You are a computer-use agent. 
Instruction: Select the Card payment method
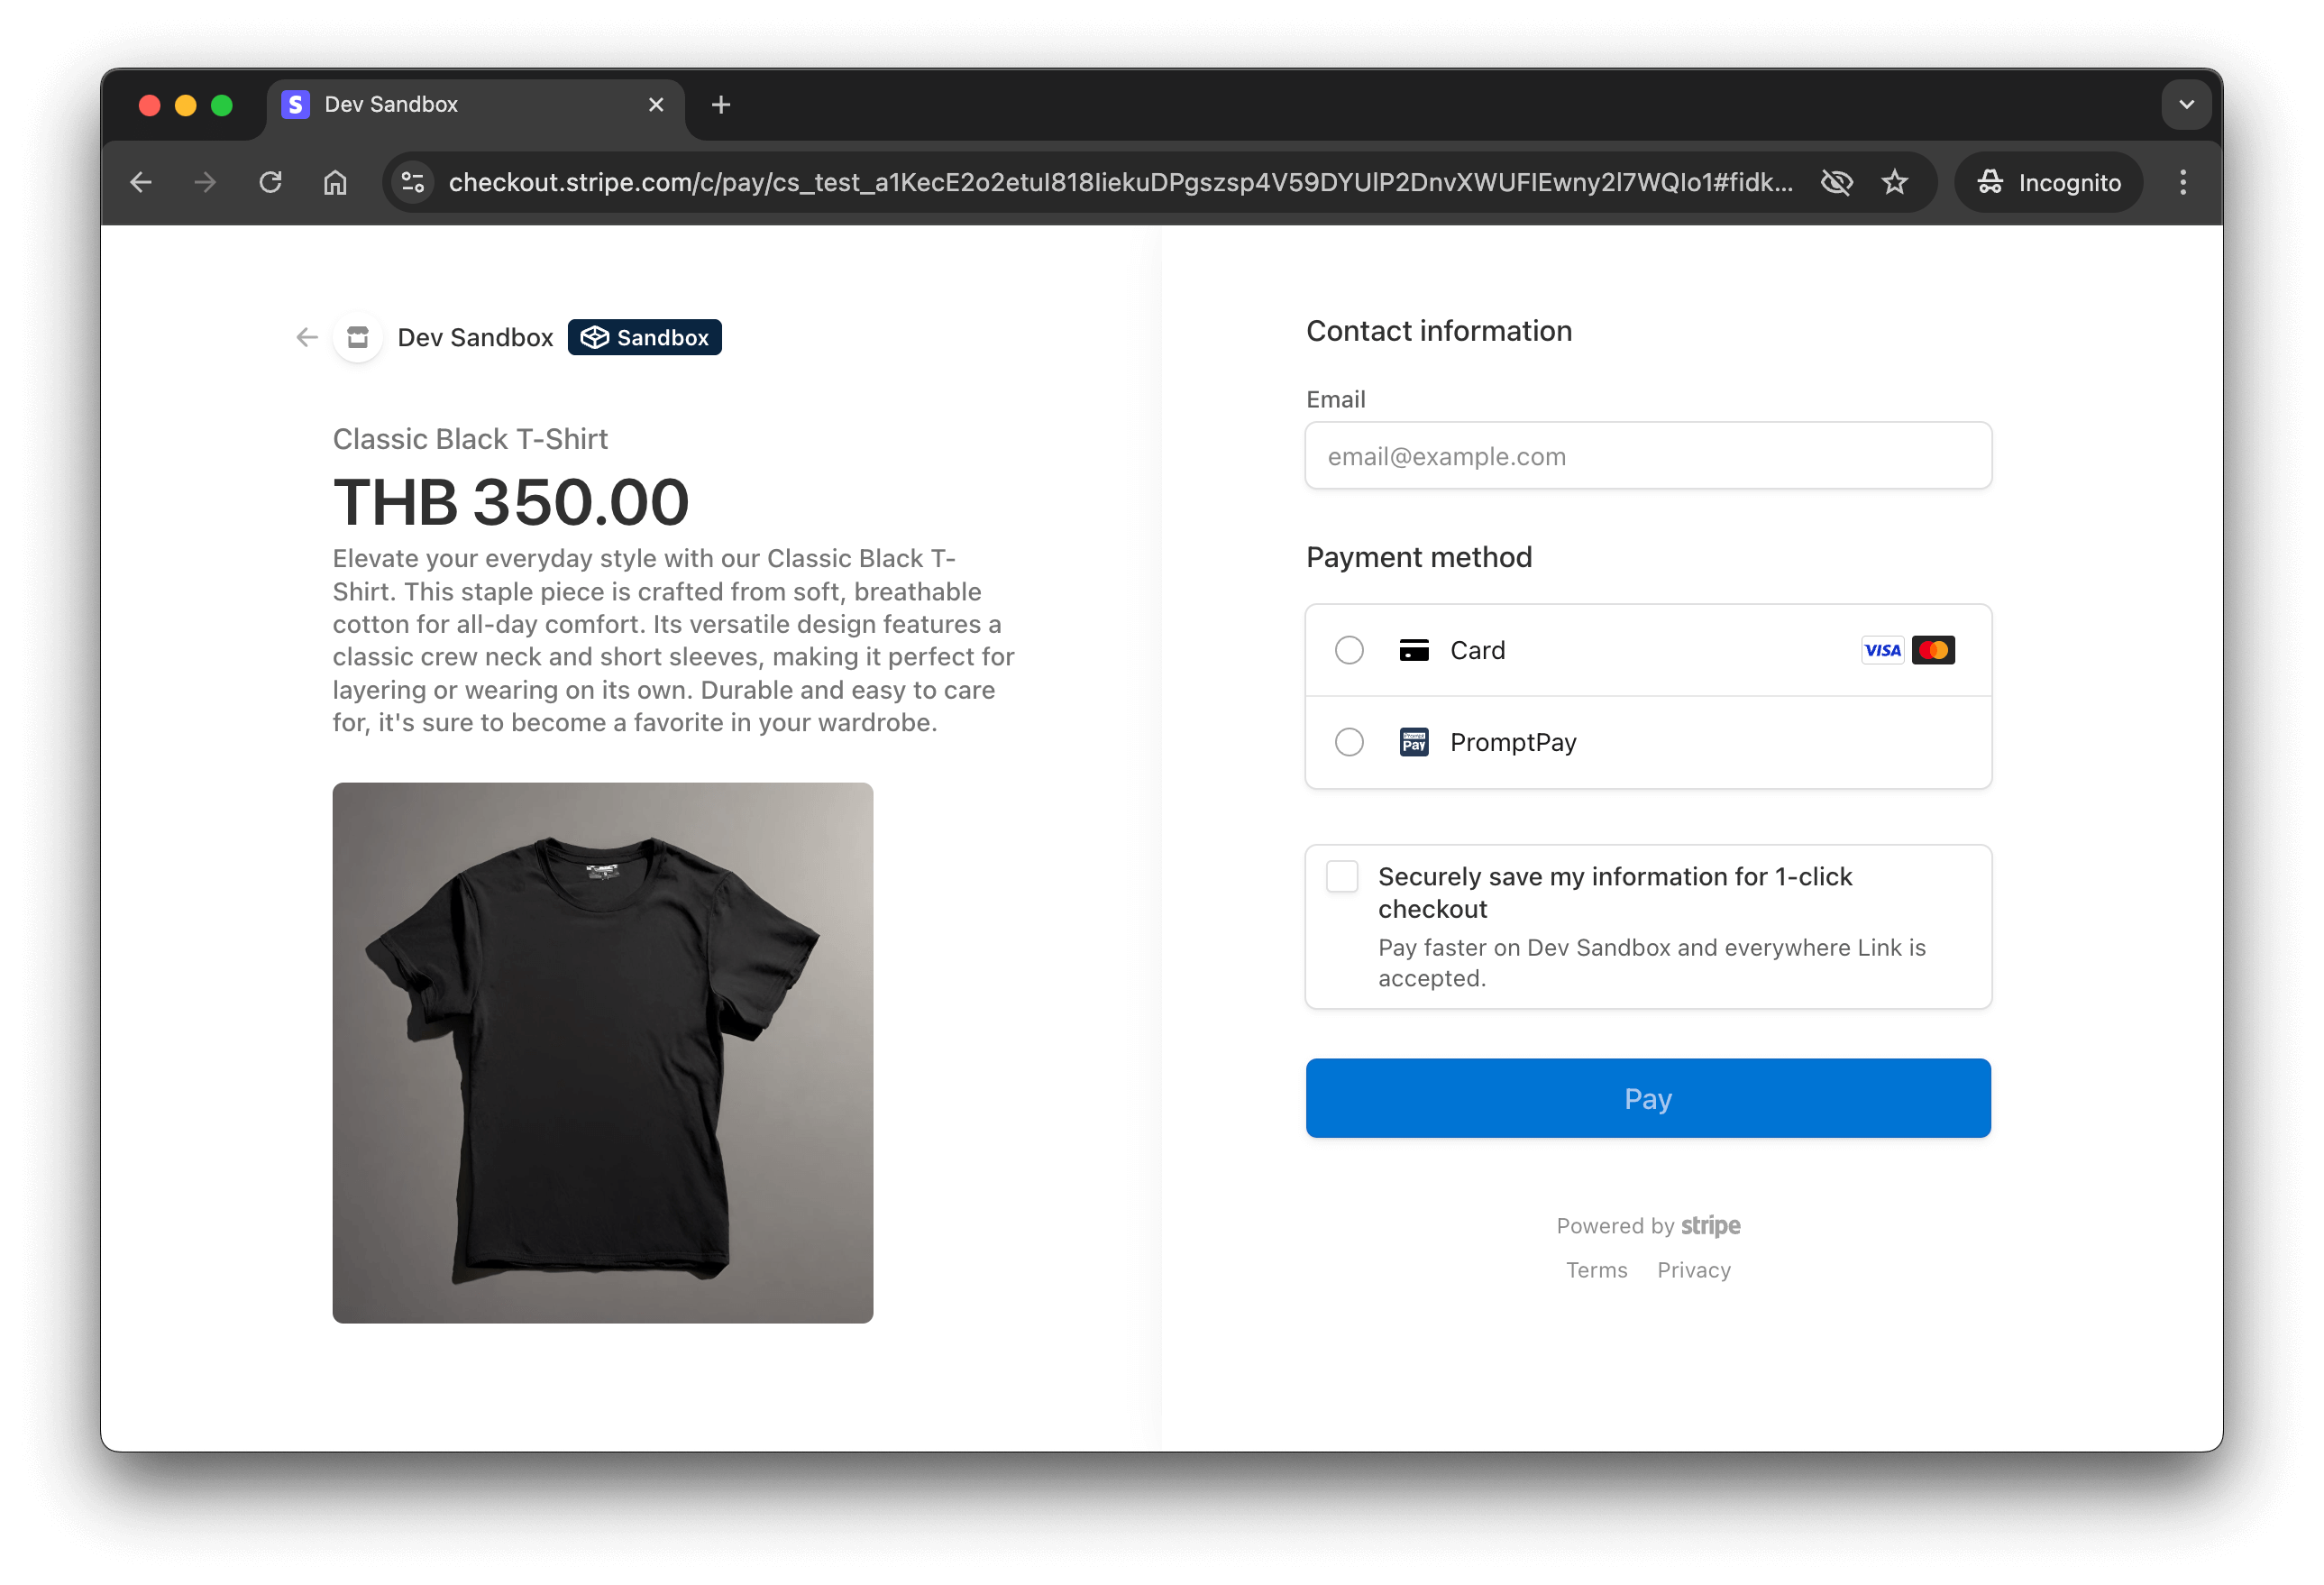(1349, 650)
